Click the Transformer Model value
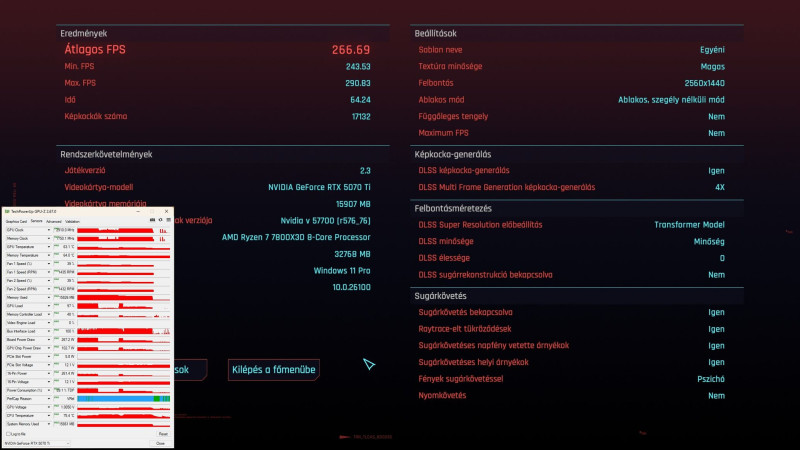The image size is (800, 450). (x=689, y=224)
